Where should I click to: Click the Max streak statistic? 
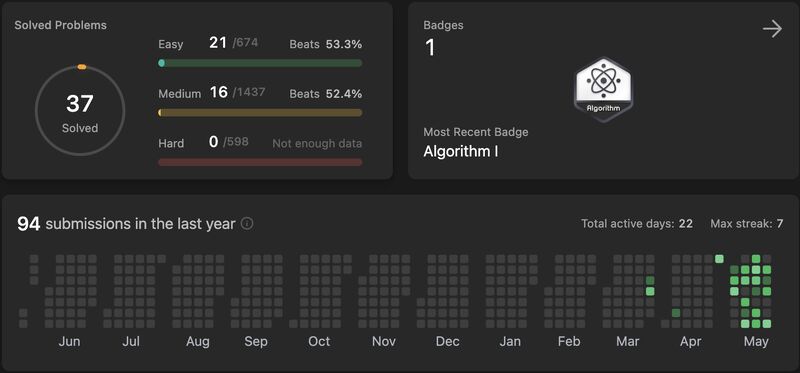(x=746, y=223)
